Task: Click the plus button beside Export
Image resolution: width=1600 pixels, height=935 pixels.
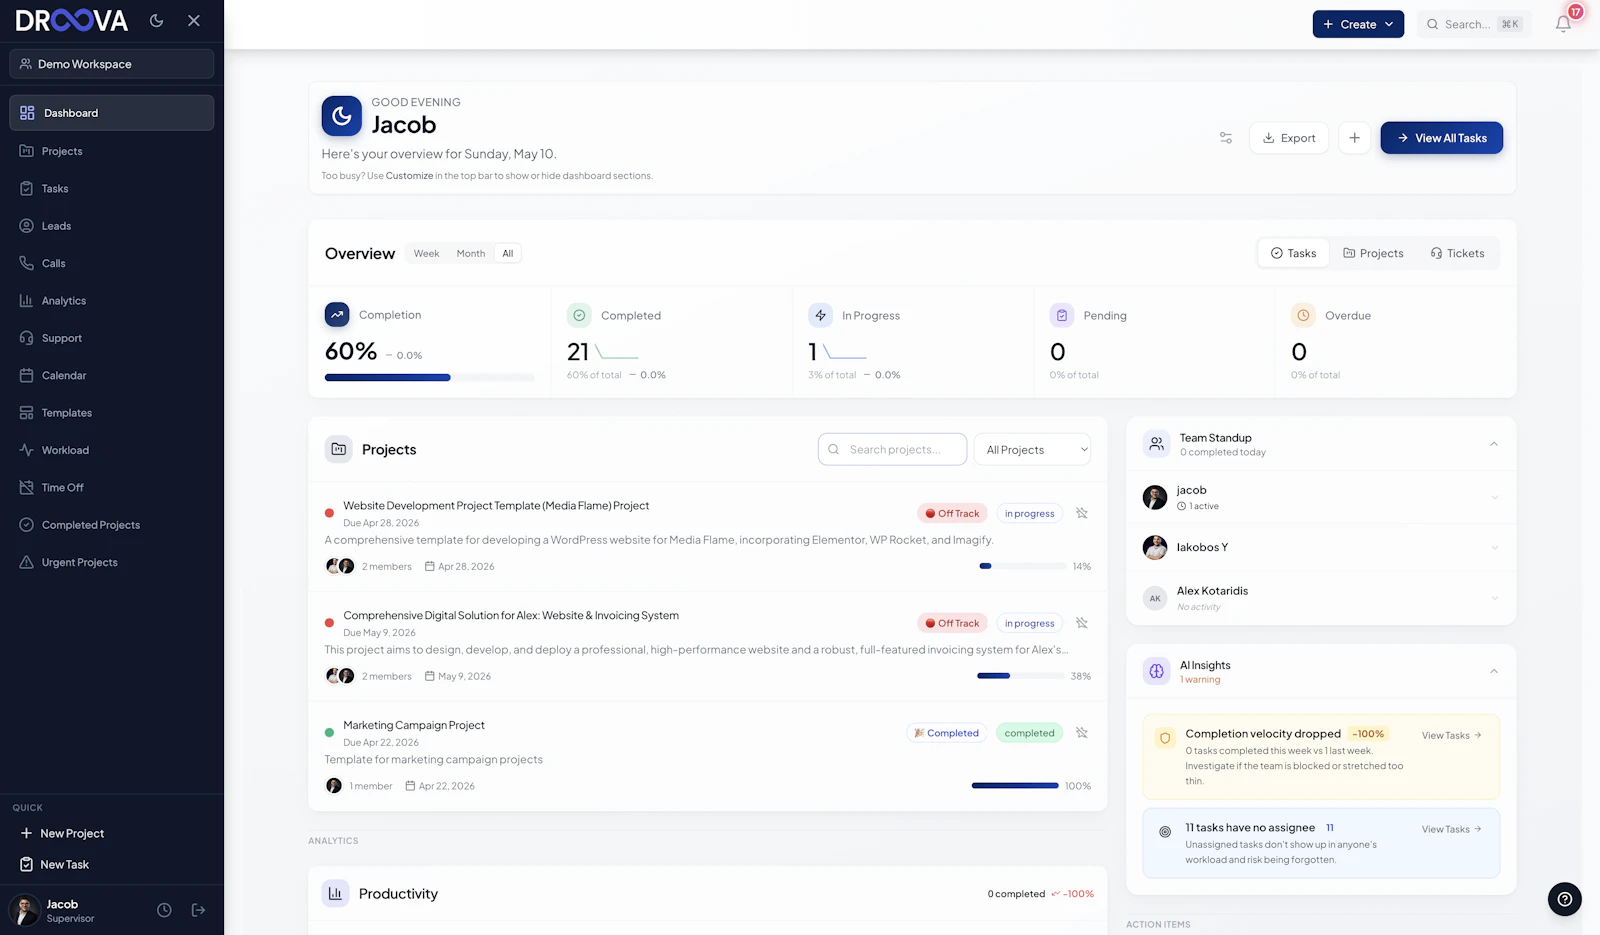Action: point(1354,138)
